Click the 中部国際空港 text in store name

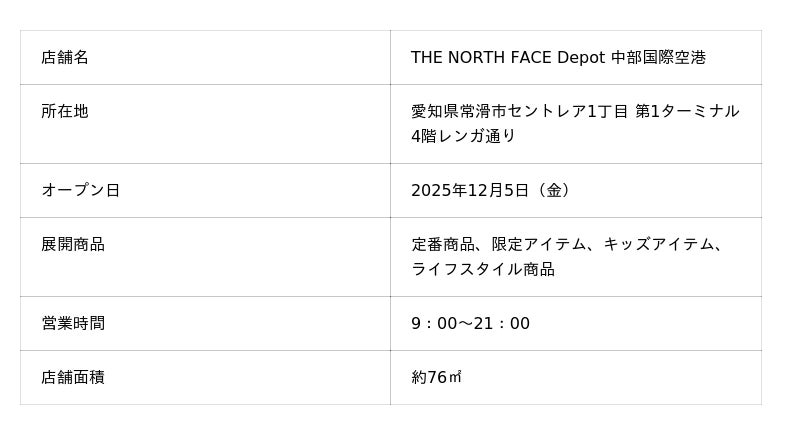tap(658, 58)
